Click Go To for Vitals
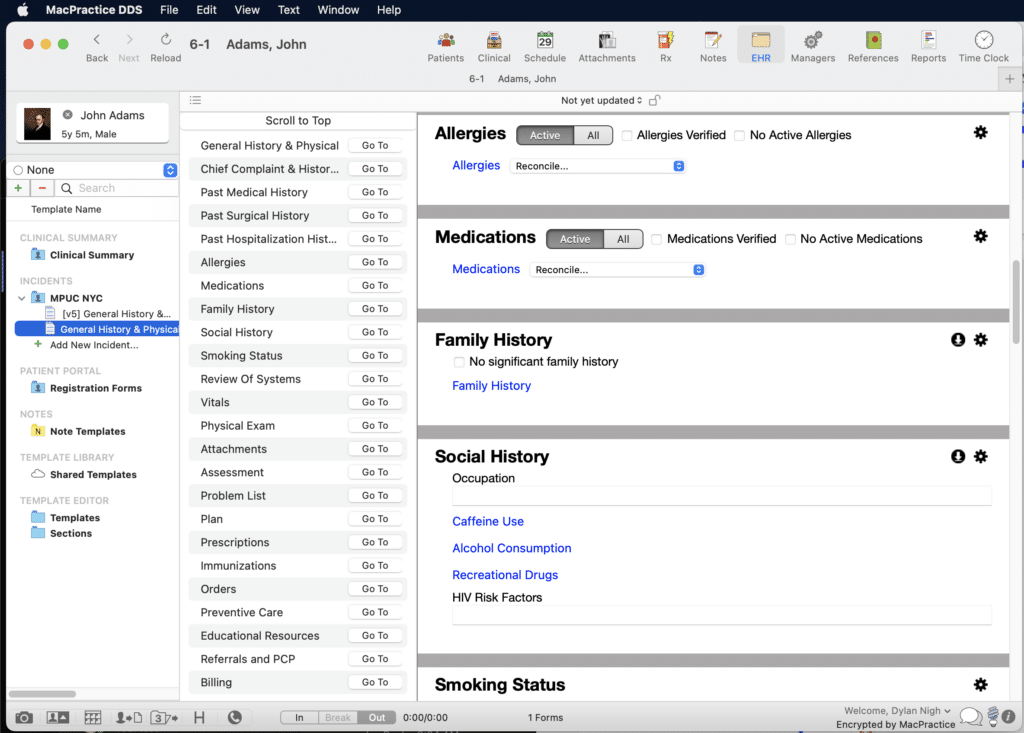This screenshot has width=1024, height=733. pos(375,402)
